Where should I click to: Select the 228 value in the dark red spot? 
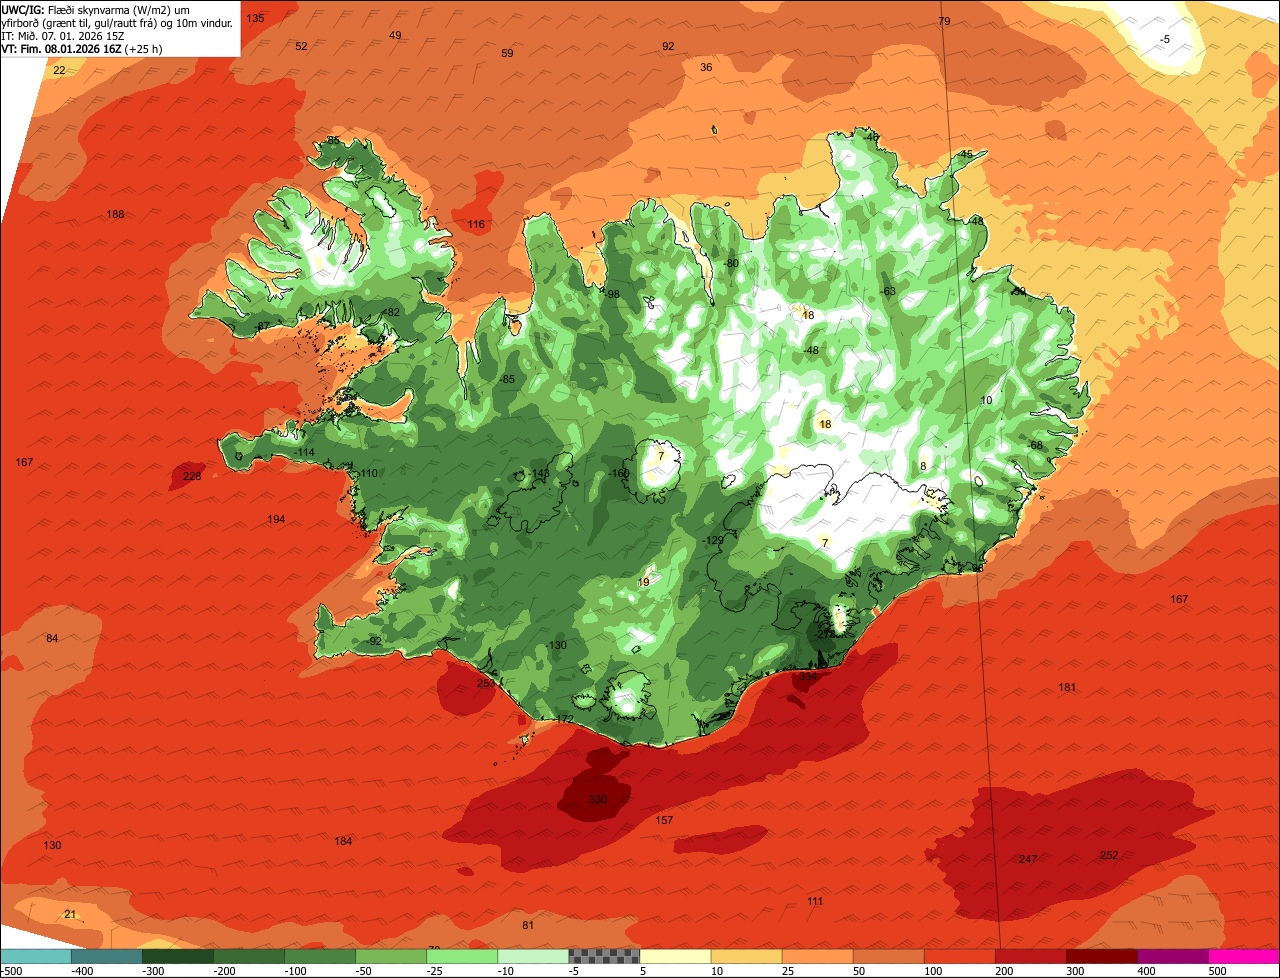[192, 476]
